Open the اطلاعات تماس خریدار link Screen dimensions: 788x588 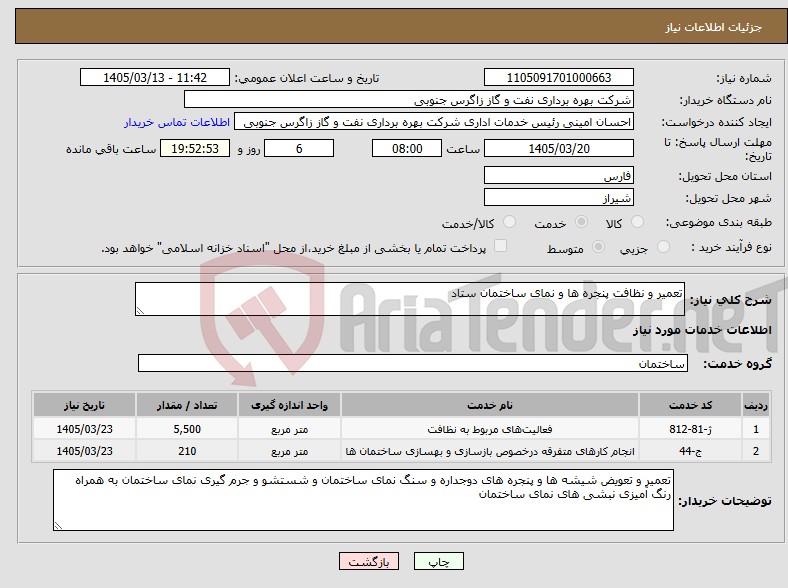tap(177, 122)
